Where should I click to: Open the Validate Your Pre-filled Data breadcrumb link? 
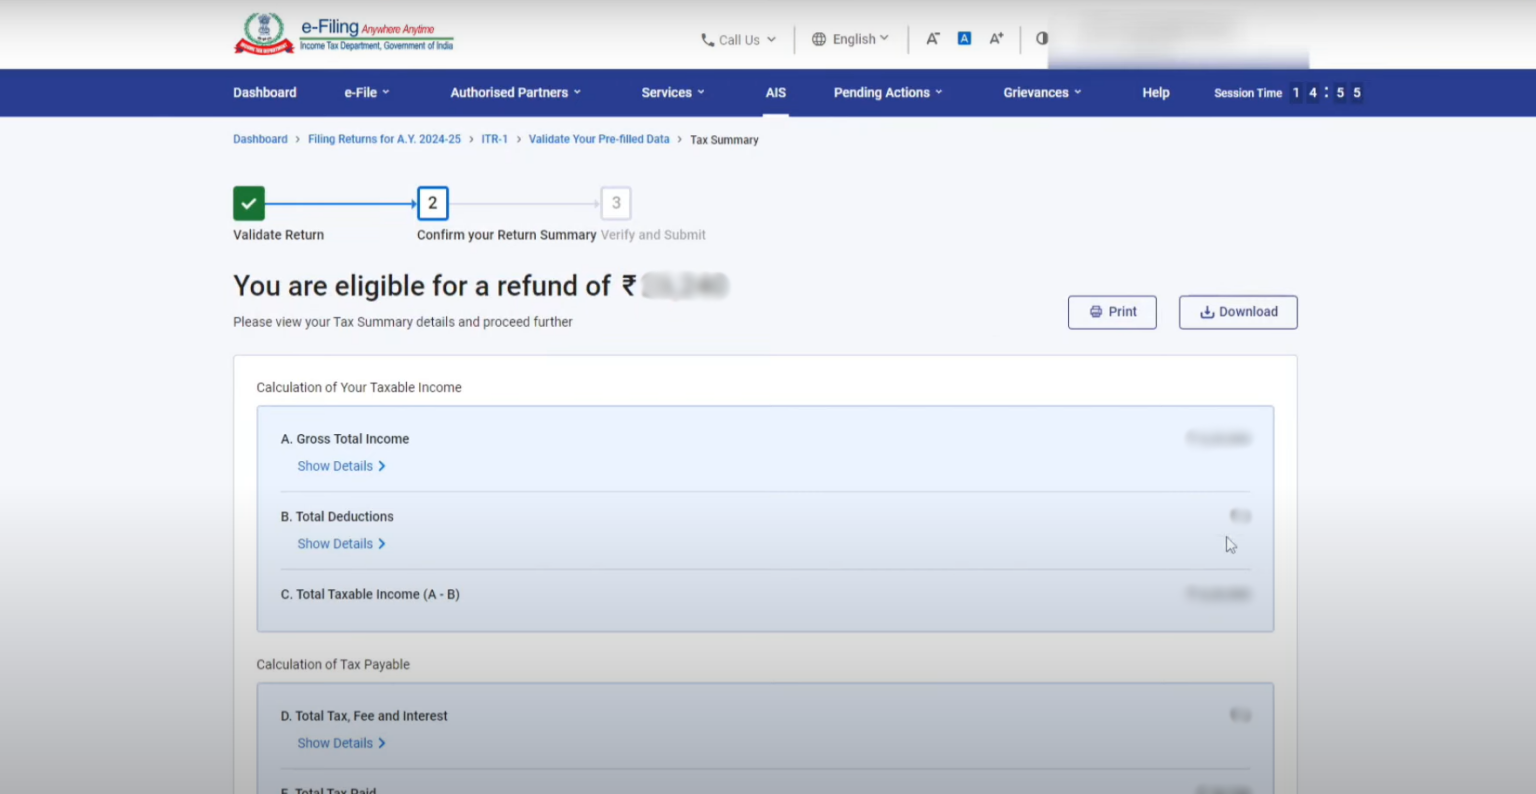point(598,139)
